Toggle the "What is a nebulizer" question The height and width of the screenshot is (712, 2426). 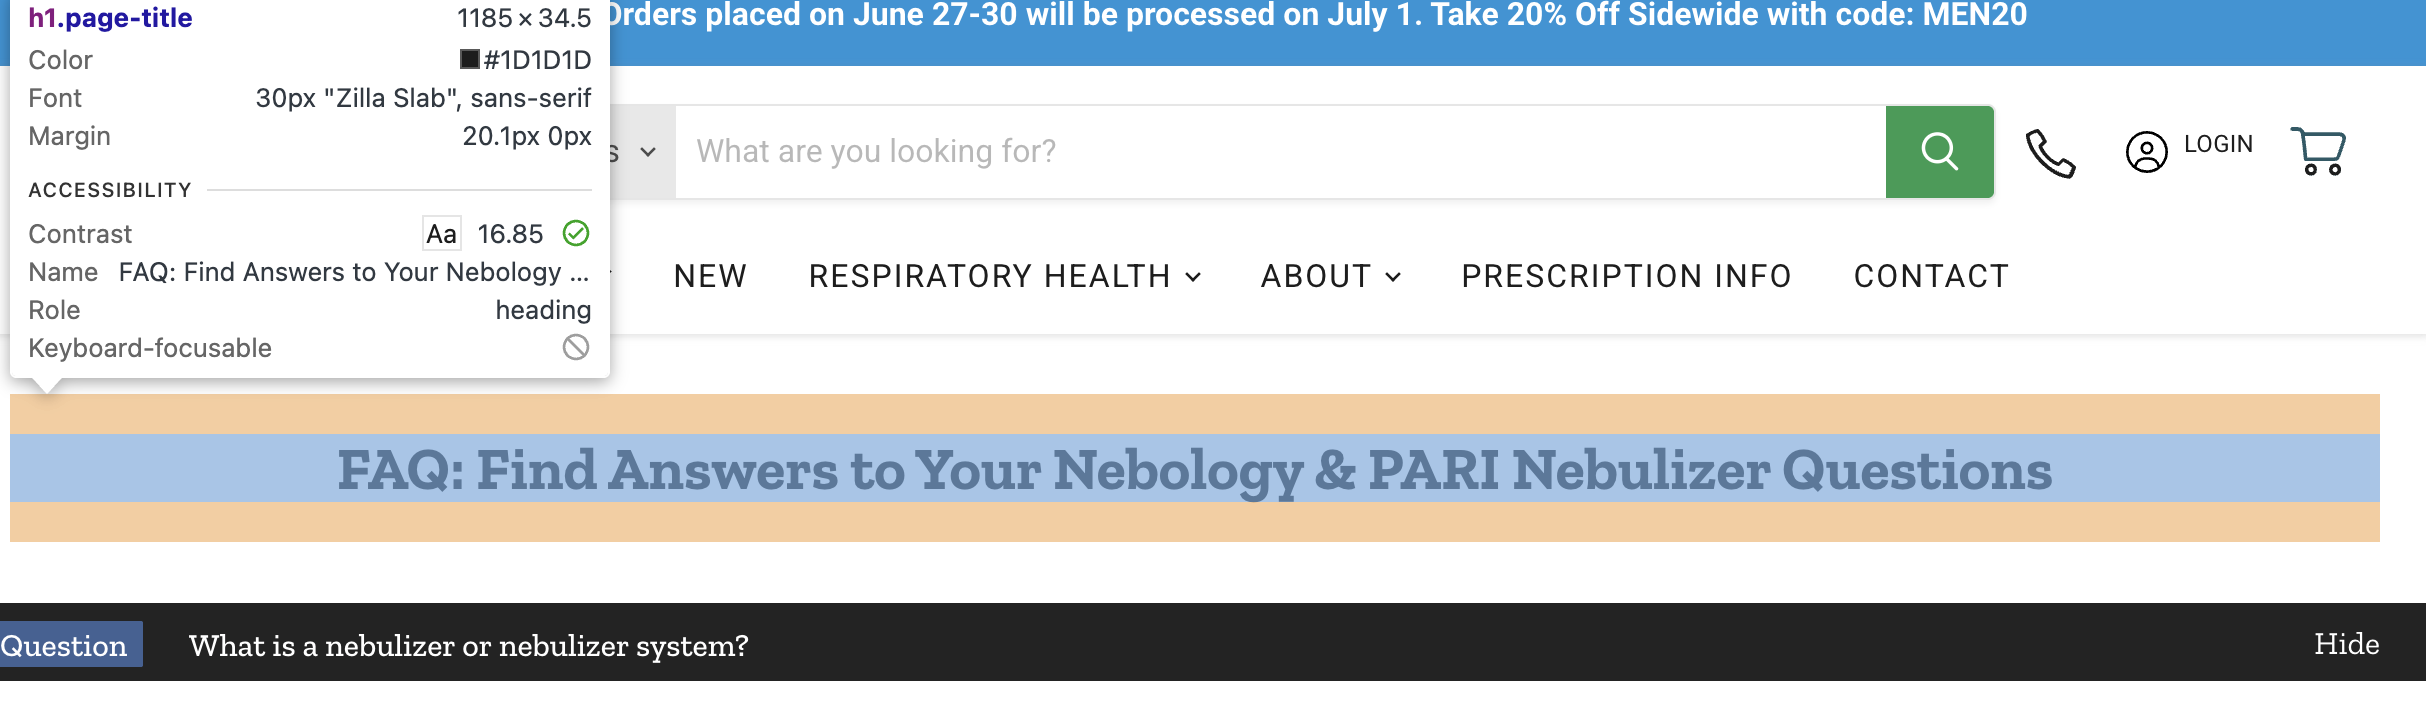(x=468, y=646)
